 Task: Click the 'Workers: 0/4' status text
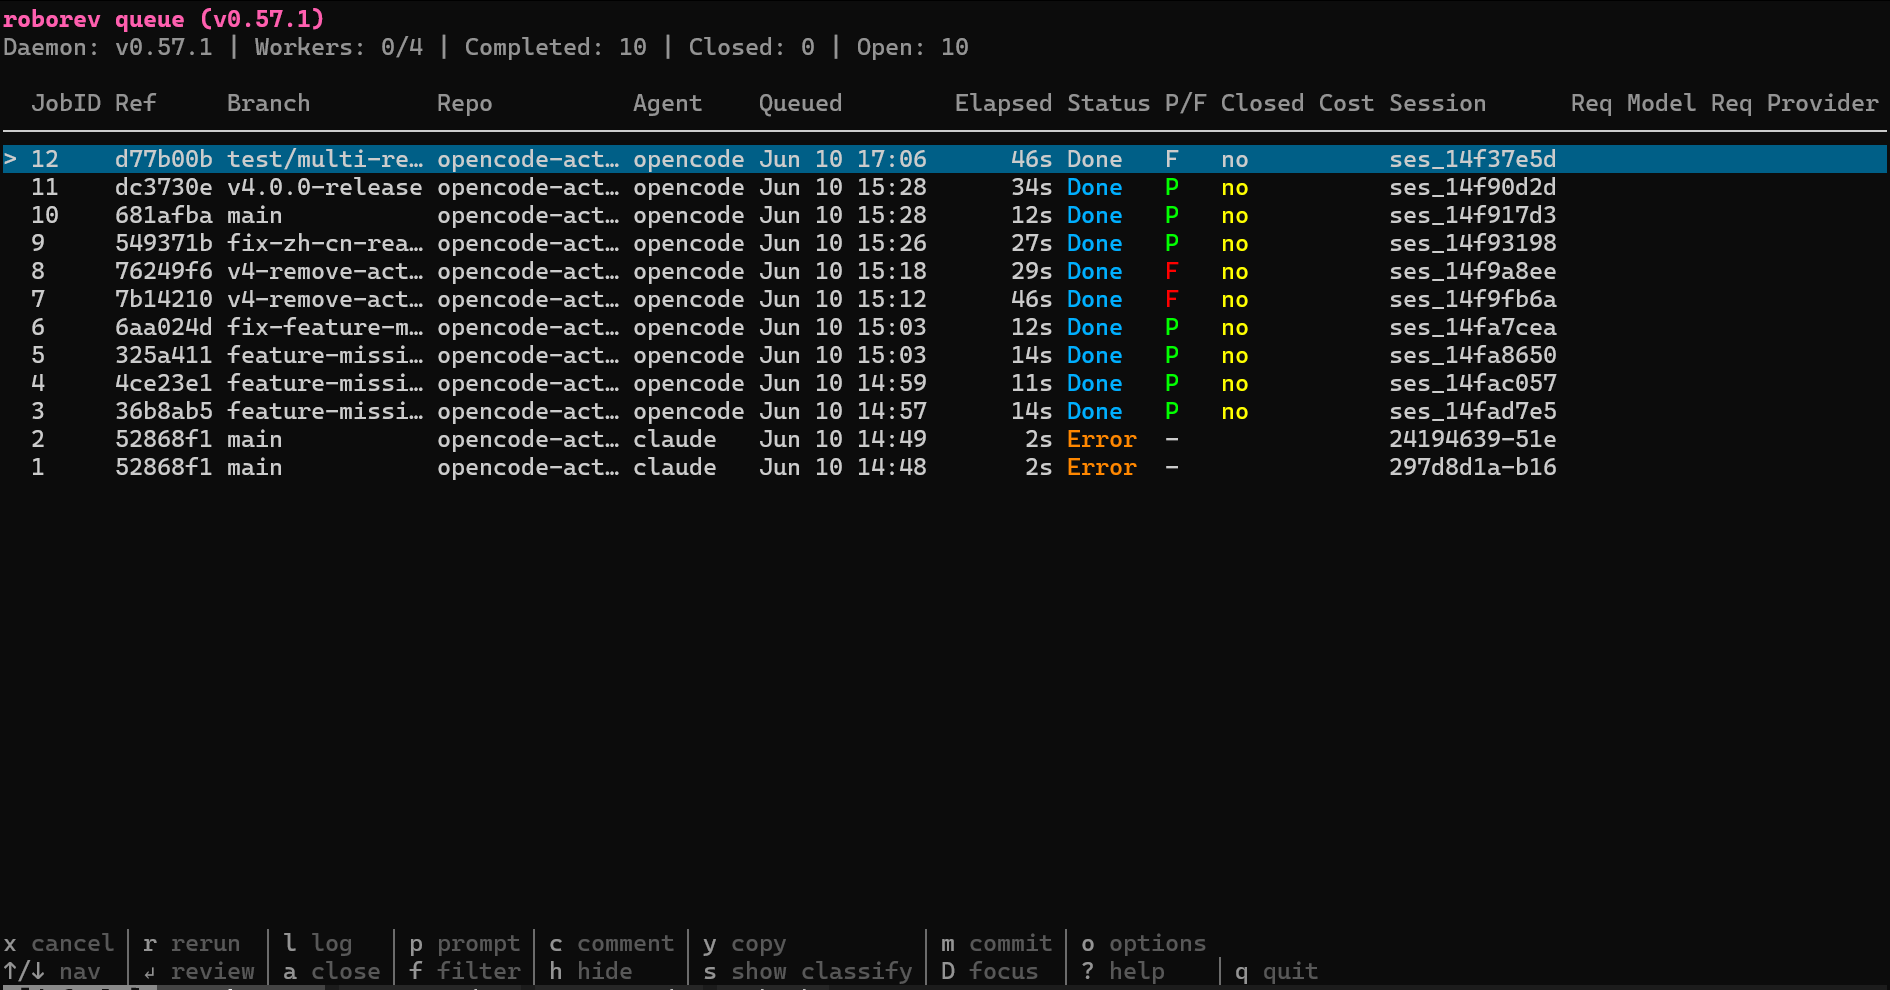pos(339,47)
